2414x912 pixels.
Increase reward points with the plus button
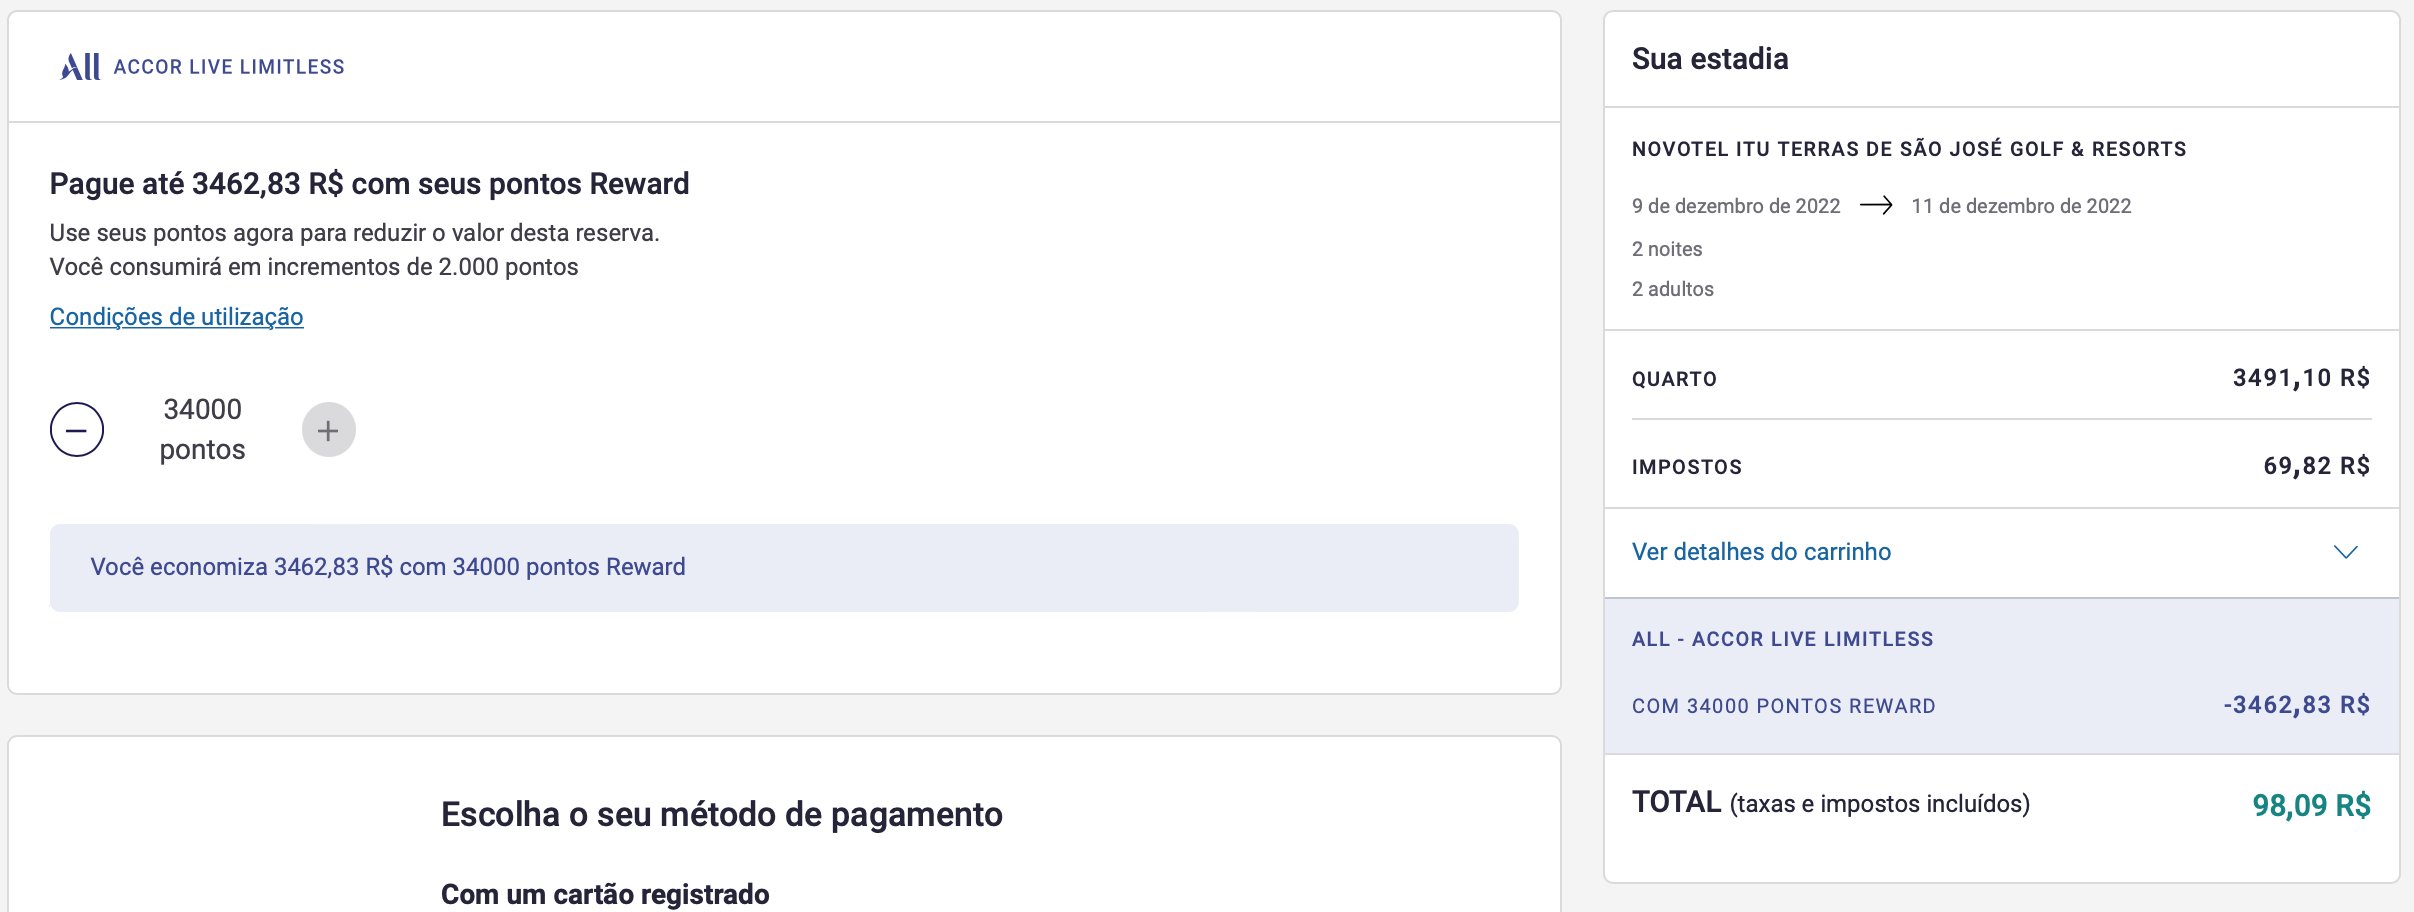(329, 430)
